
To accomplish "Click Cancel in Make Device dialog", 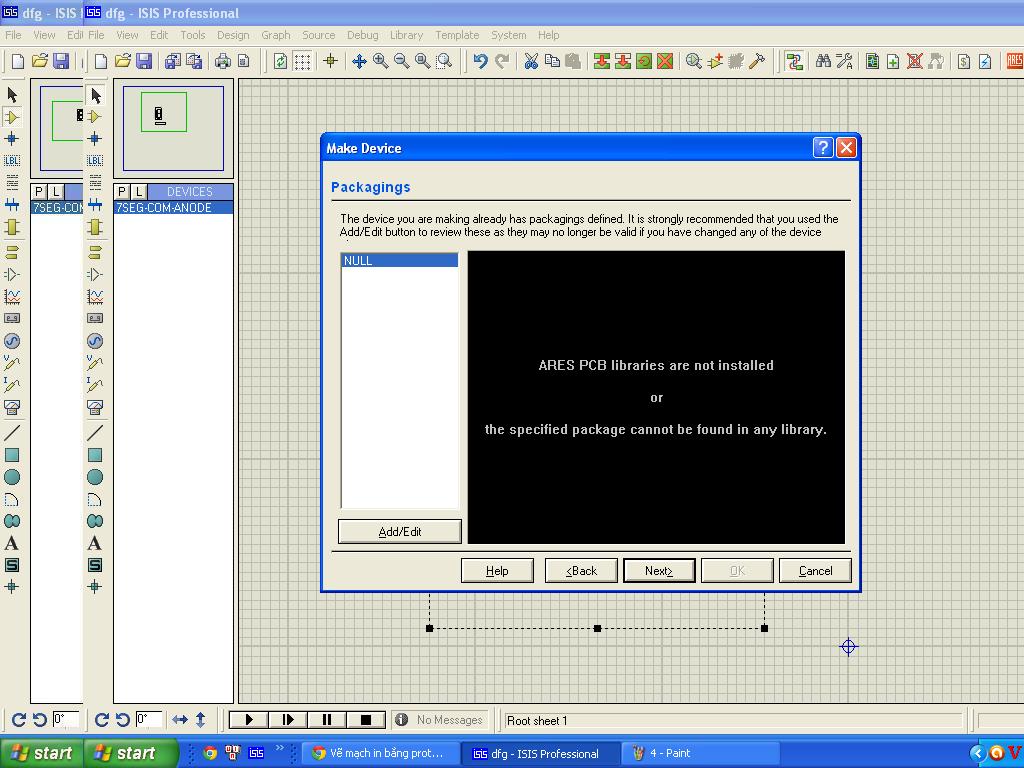I will 816,571.
